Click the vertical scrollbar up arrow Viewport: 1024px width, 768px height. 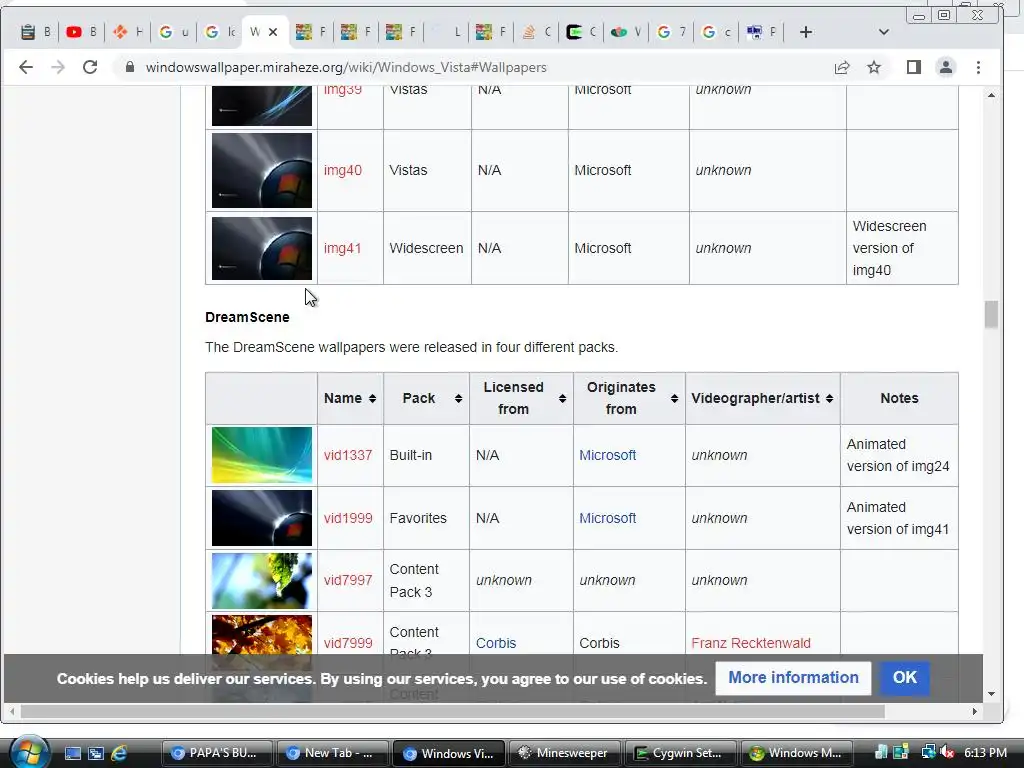coord(991,95)
